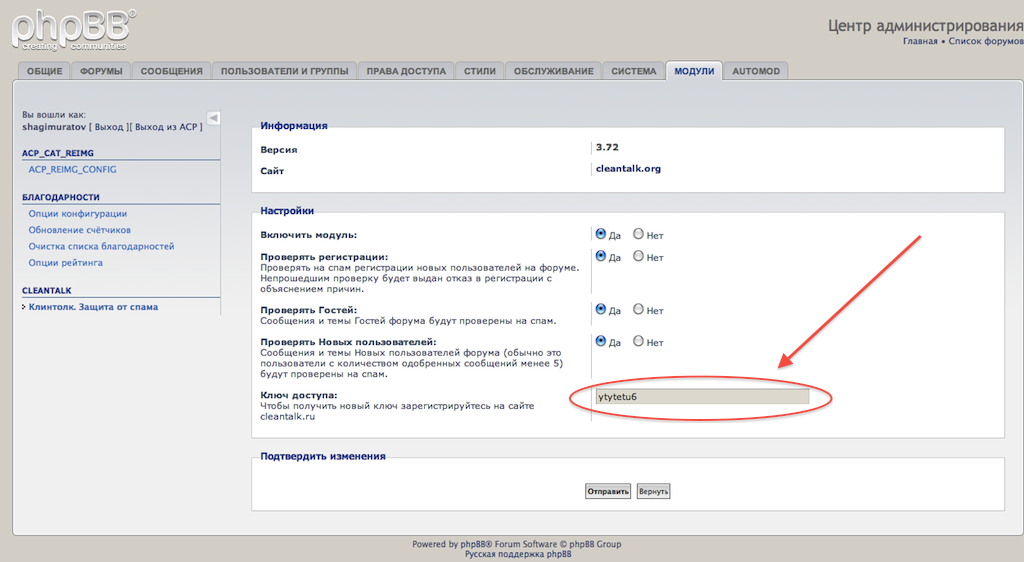1024x562 pixels.
Task: Click the Выход из ACP link
Action: [168, 127]
